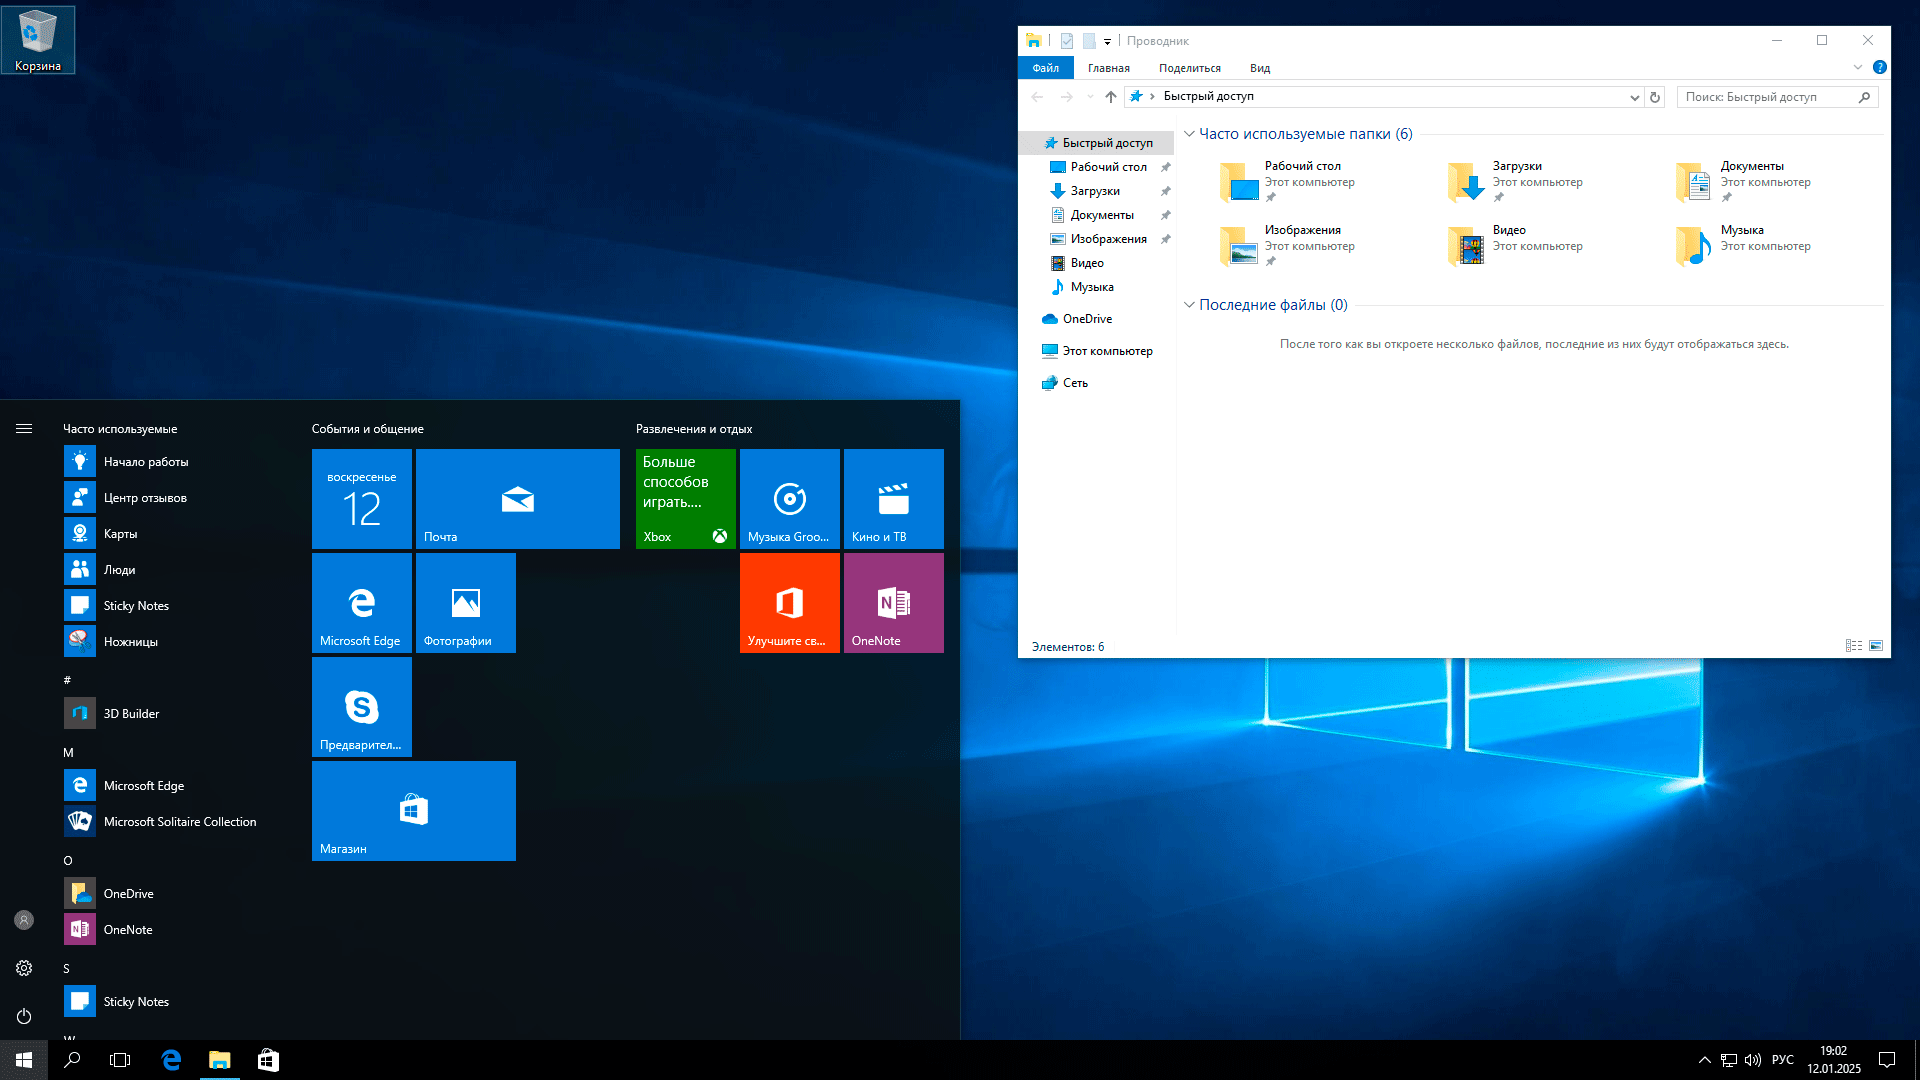Open the OneNote tile

[x=893, y=603]
